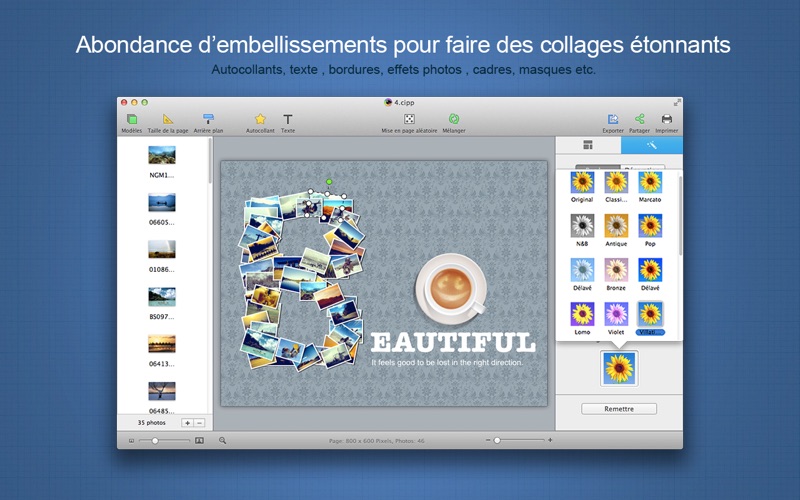Apply the Lomo photo filter
This screenshot has width=800, height=500.
(582, 318)
